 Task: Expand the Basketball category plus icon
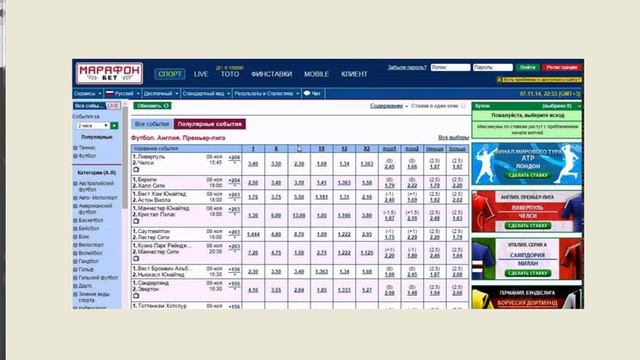[x=75, y=220]
